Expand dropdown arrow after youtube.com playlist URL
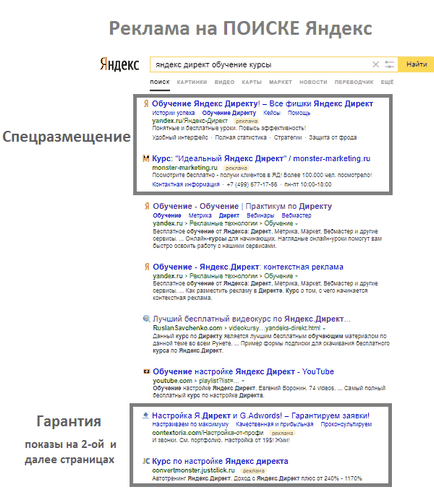The image size is (434, 490). point(243,381)
